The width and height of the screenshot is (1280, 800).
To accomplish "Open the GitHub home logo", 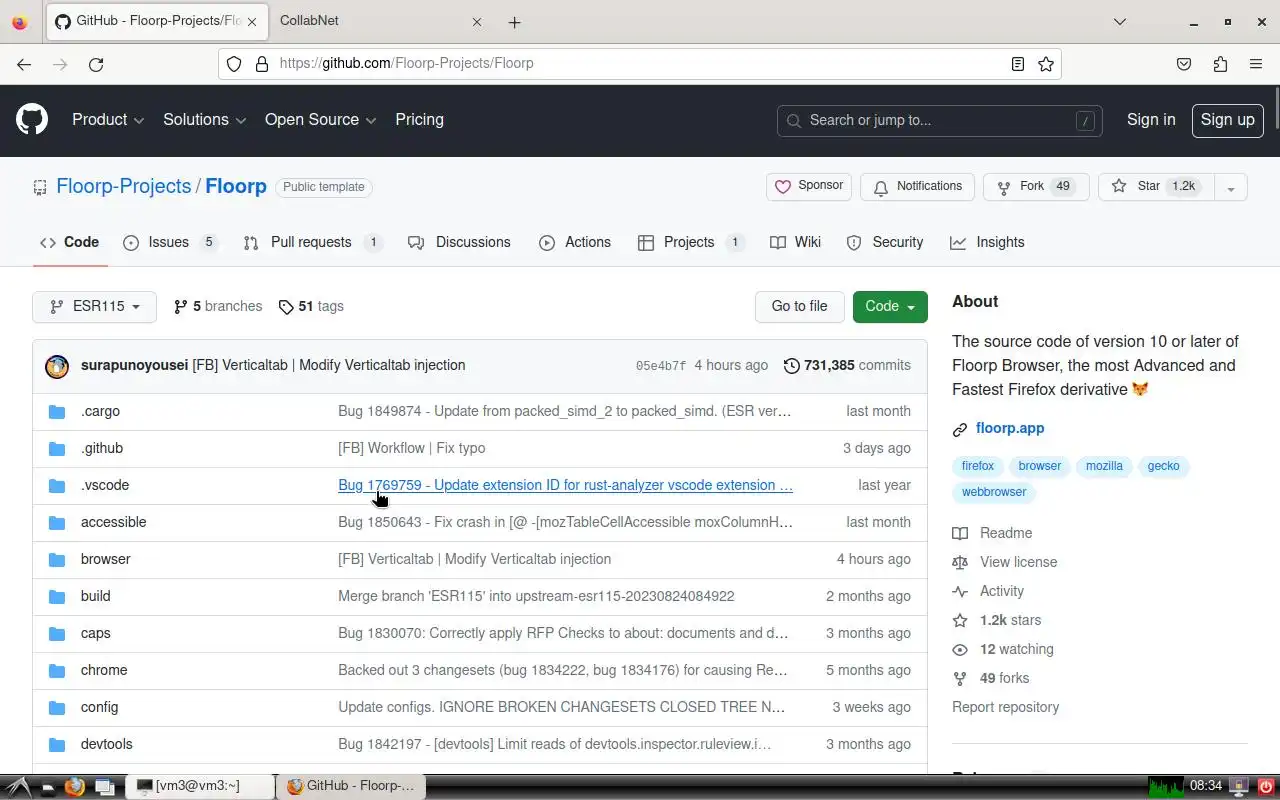I will (32, 120).
